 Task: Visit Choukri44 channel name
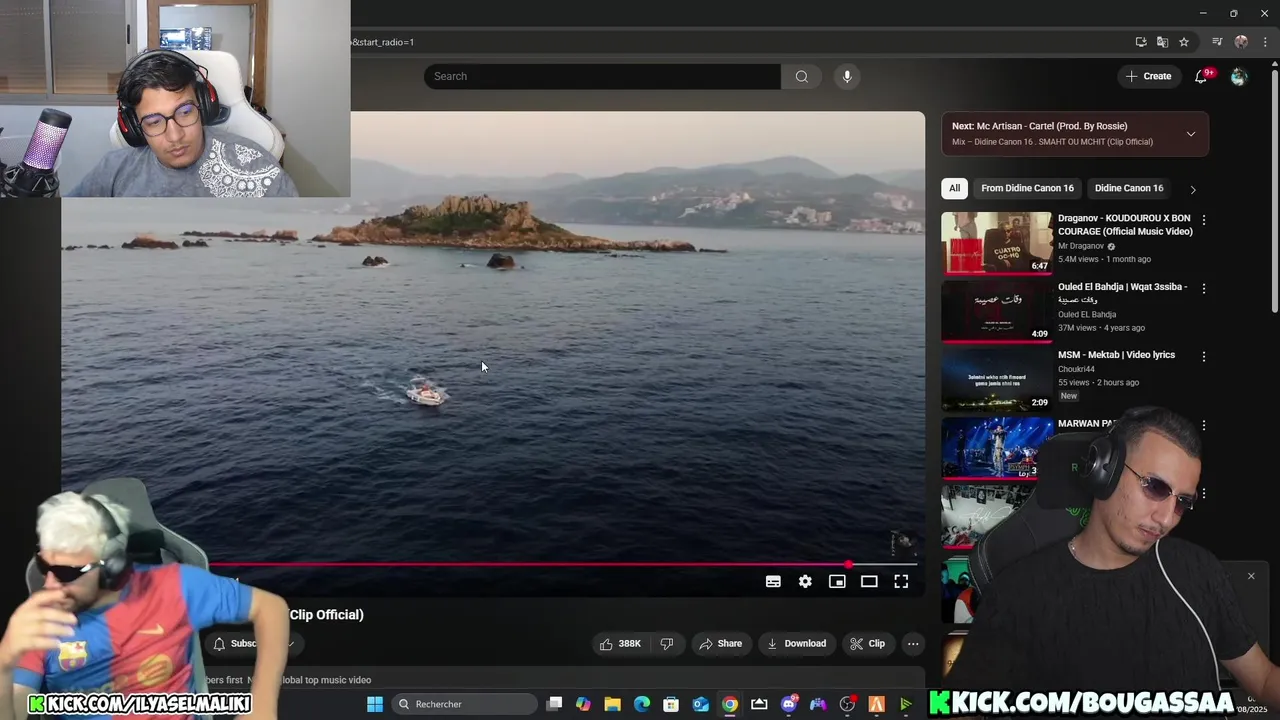[x=1076, y=369]
